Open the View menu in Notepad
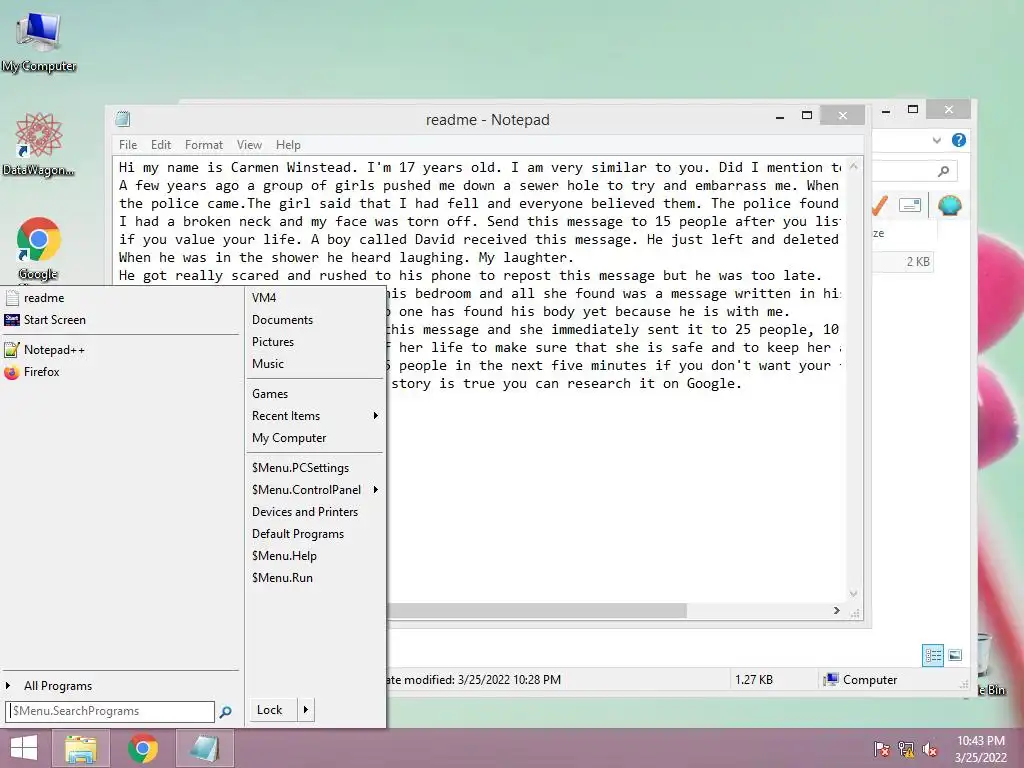The image size is (1024, 768). [x=249, y=145]
